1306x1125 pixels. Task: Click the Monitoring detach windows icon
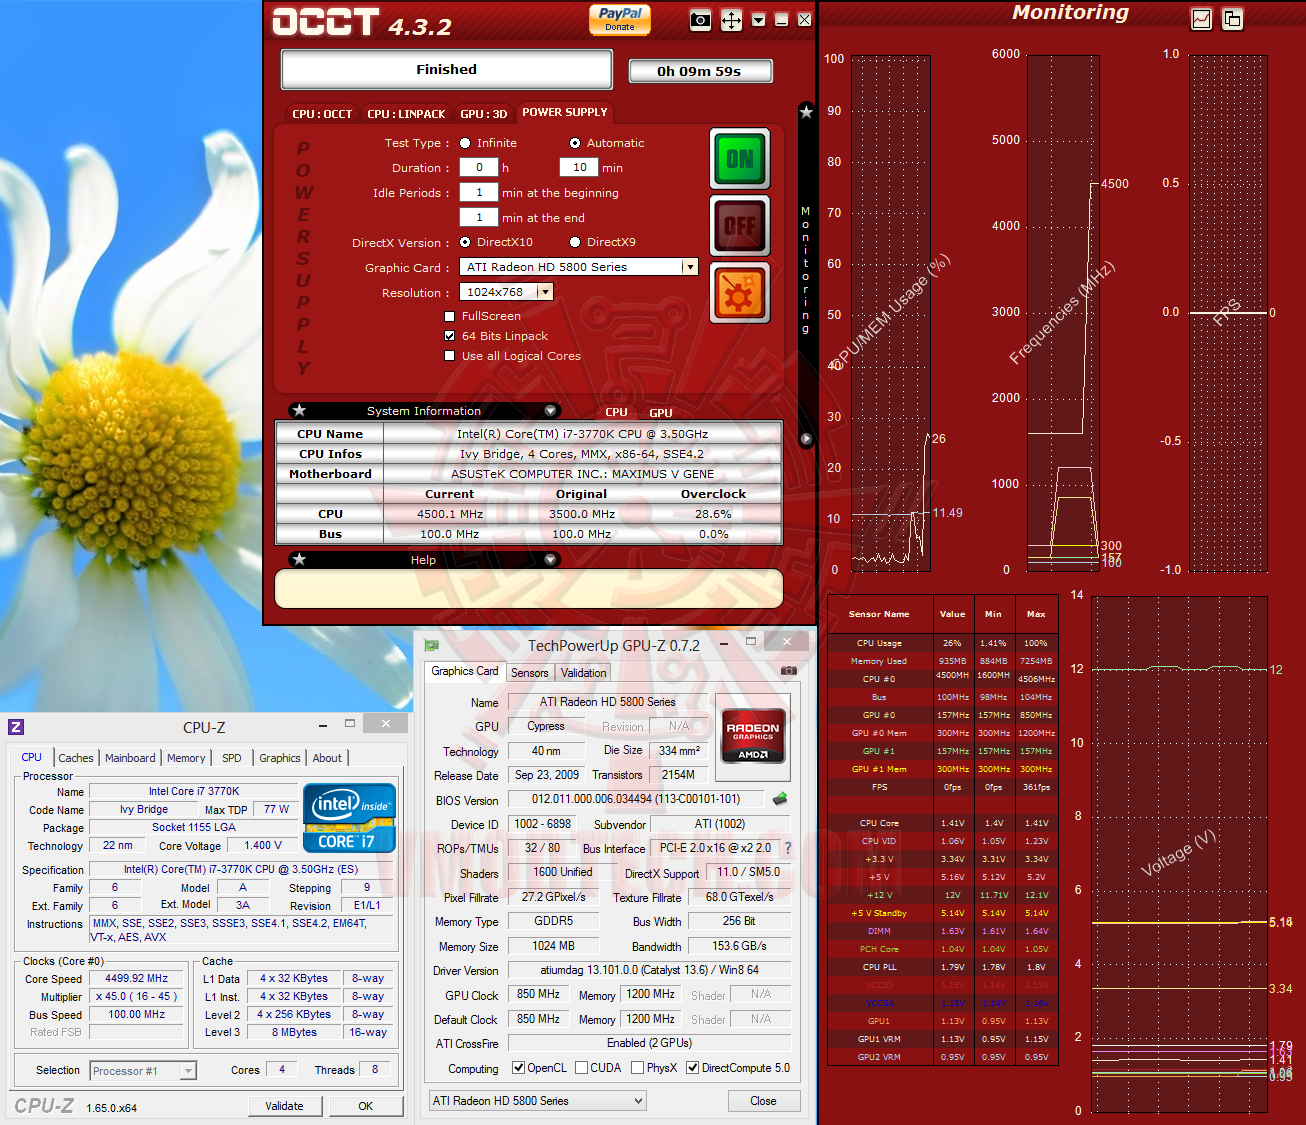point(1233,19)
